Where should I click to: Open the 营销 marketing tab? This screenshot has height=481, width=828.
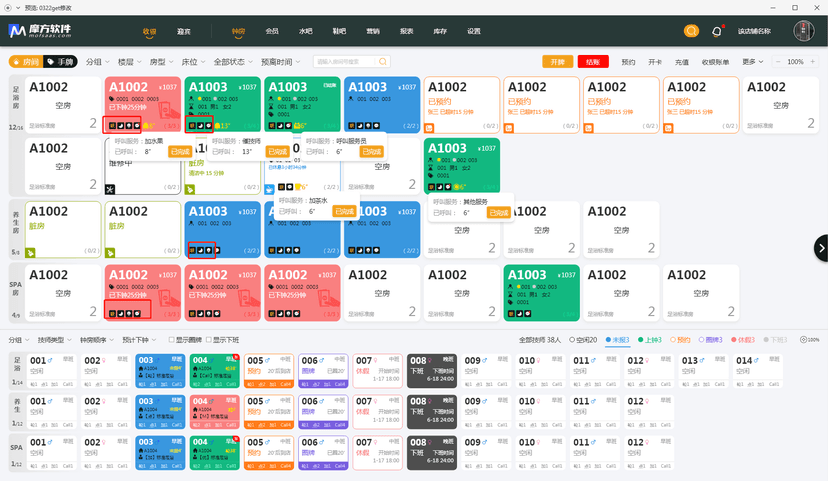[x=373, y=31]
